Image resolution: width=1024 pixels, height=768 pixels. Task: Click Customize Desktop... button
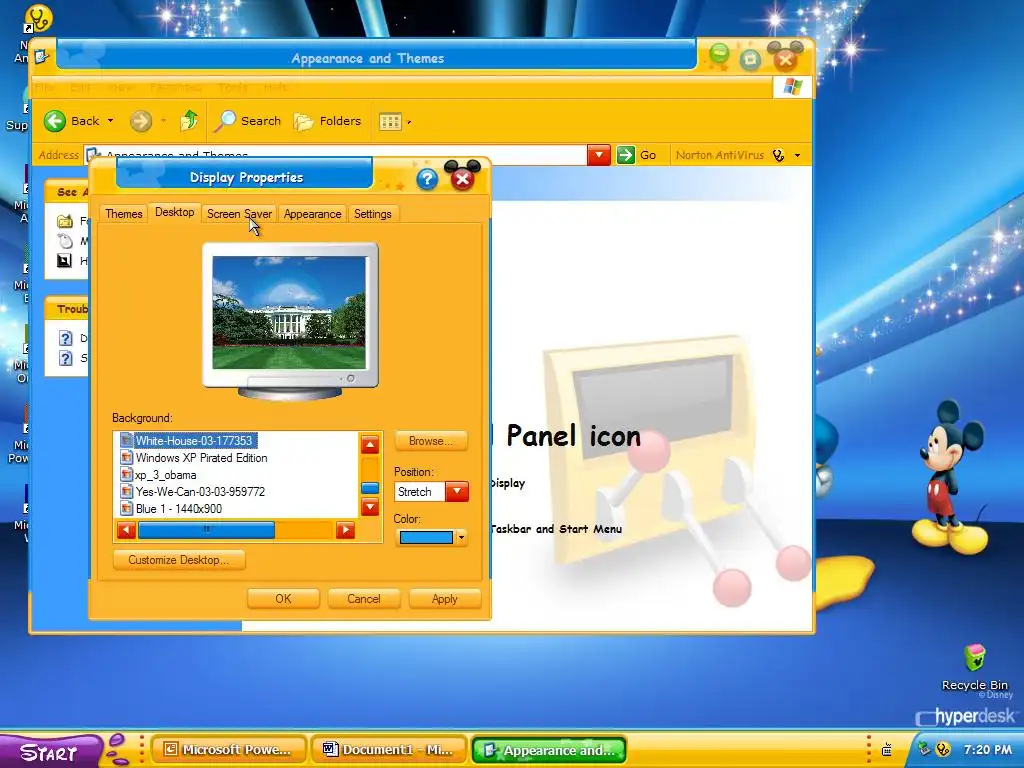(x=179, y=560)
